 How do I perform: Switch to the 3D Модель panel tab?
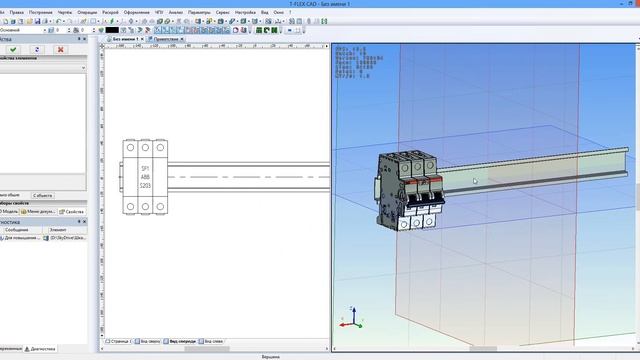pyautogui.click(x=9, y=211)
